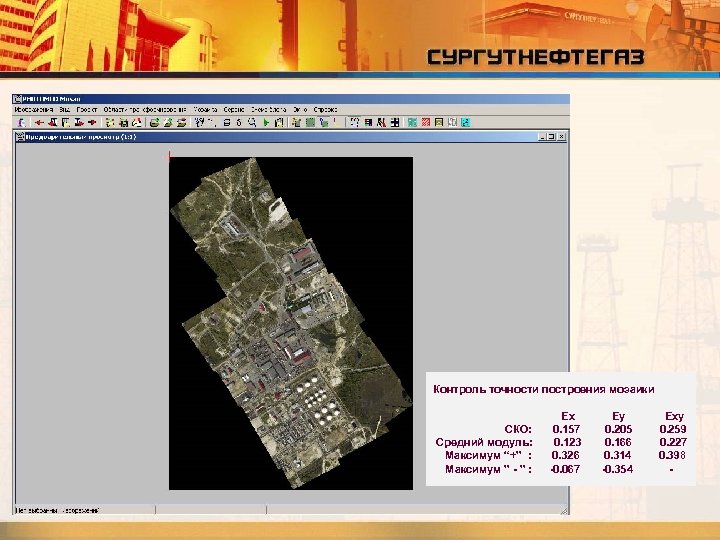720x540 pixels.
Task: Open the Справка menu
Action: click(325, 110)
